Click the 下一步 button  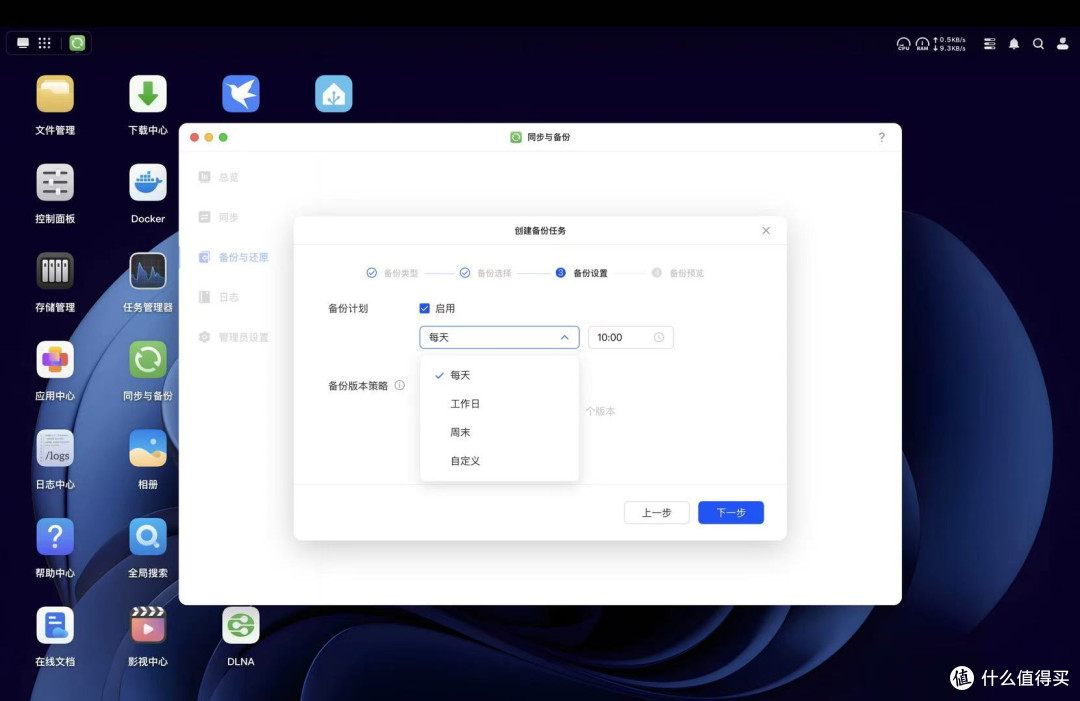click(731, 512)
